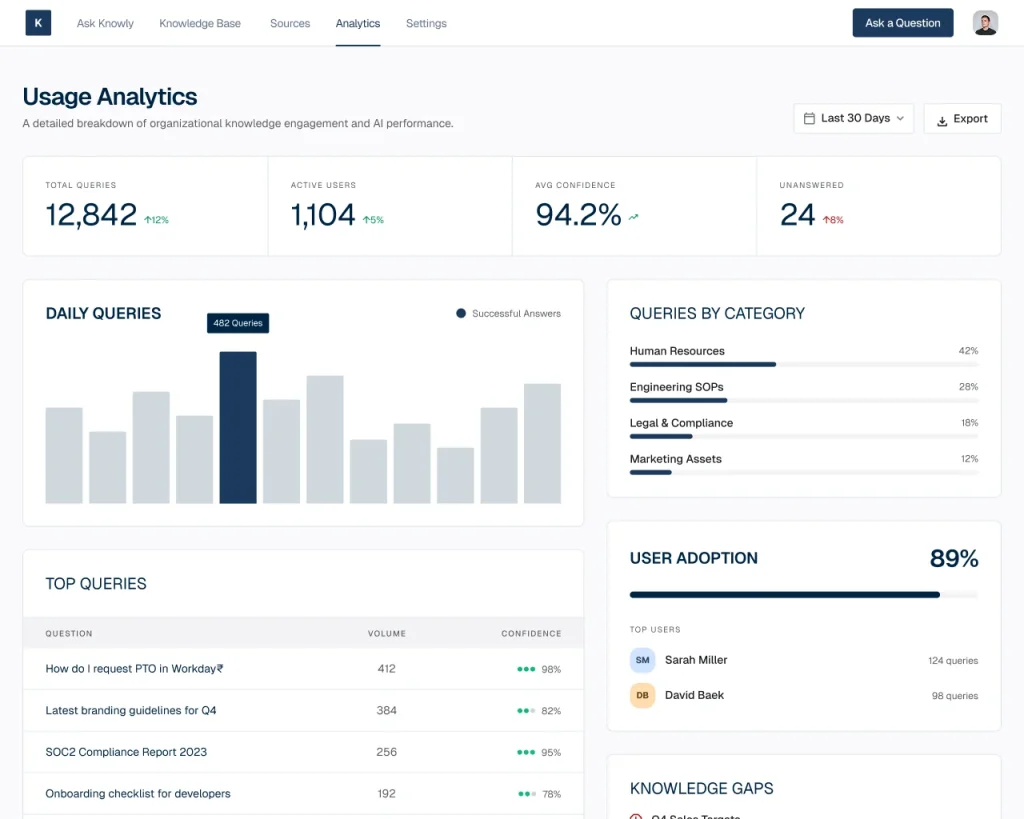Click the volume value 384
The image size is (1024, 819).
tap(387, 711)
